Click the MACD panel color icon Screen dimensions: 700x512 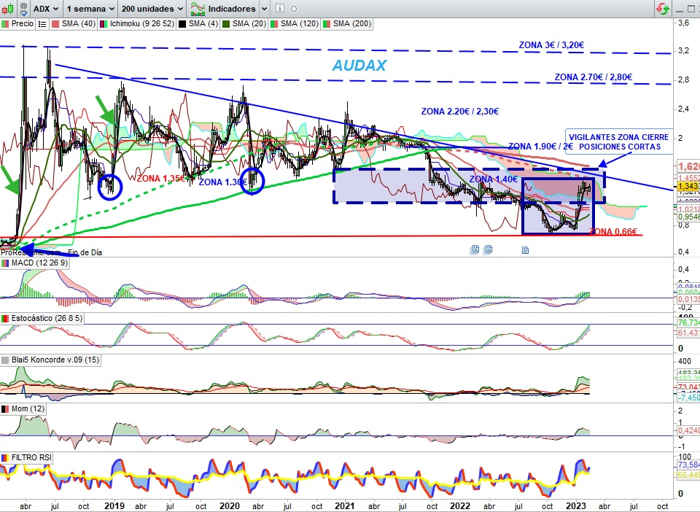pyautogui.click(x=5, y=263)
